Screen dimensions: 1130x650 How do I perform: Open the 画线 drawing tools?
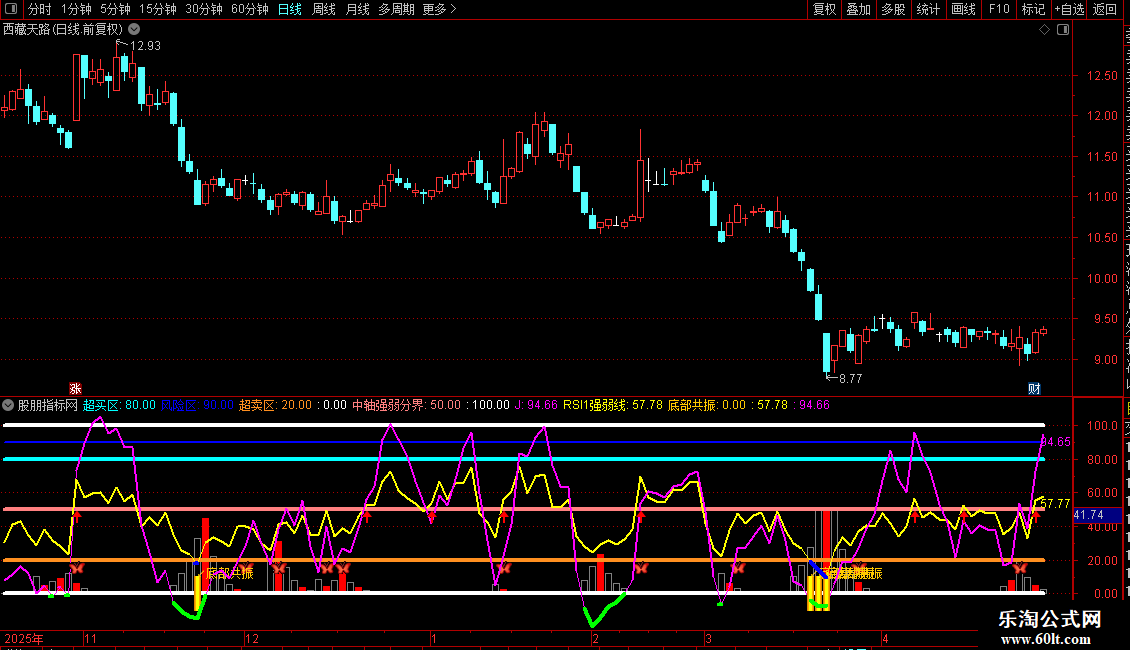(963, 9)
